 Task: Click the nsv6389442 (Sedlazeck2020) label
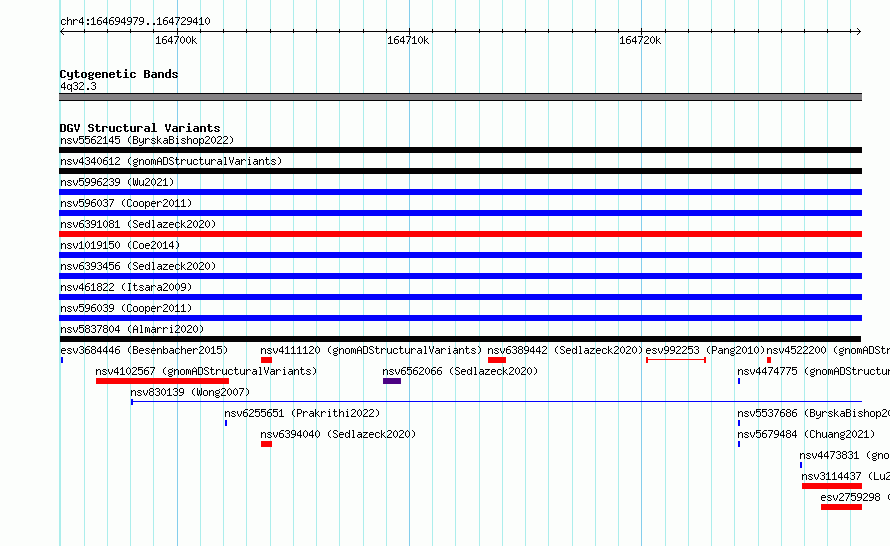(x=565, y=350)
